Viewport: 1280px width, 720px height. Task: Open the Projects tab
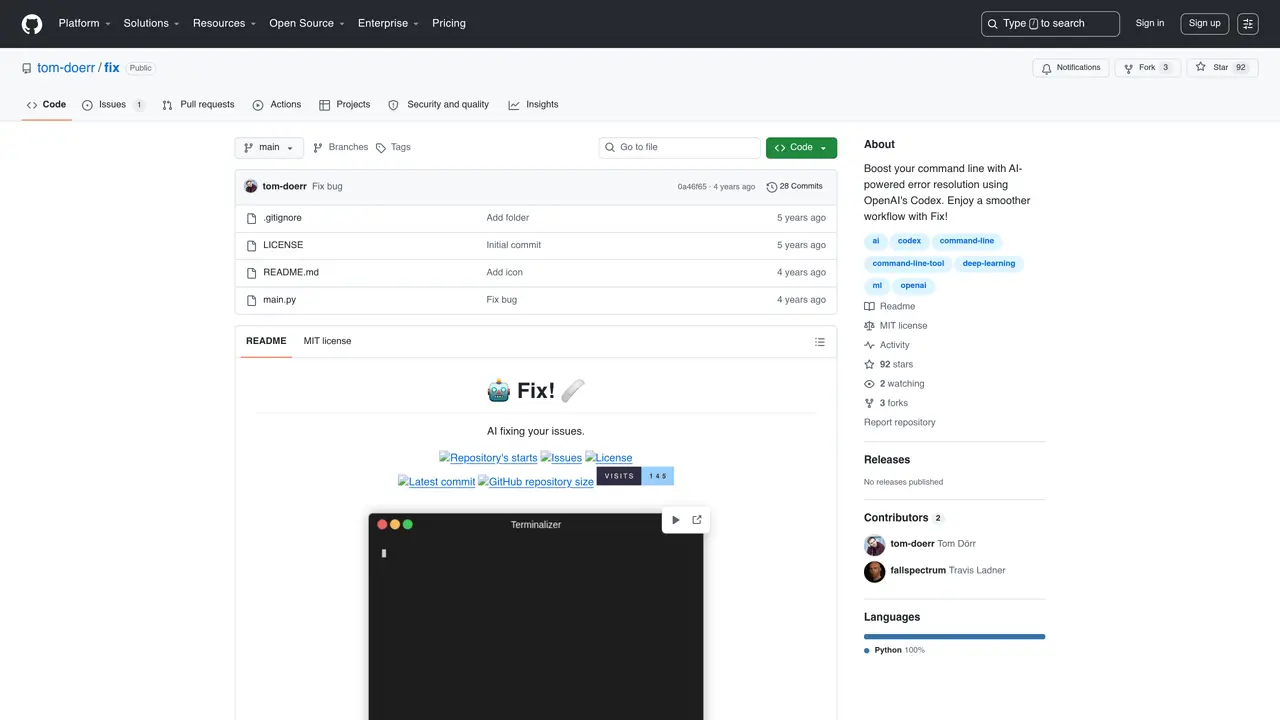pyautogui.click(x=344, y=105)
